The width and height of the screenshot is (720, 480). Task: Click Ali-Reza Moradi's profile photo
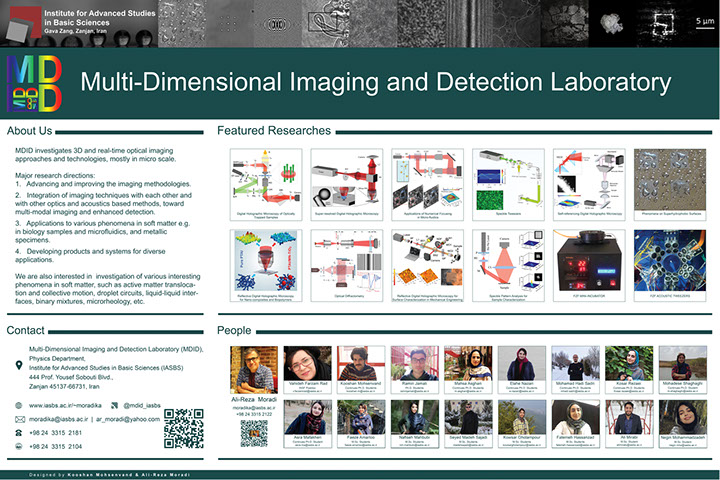click(x=254, y=369)
